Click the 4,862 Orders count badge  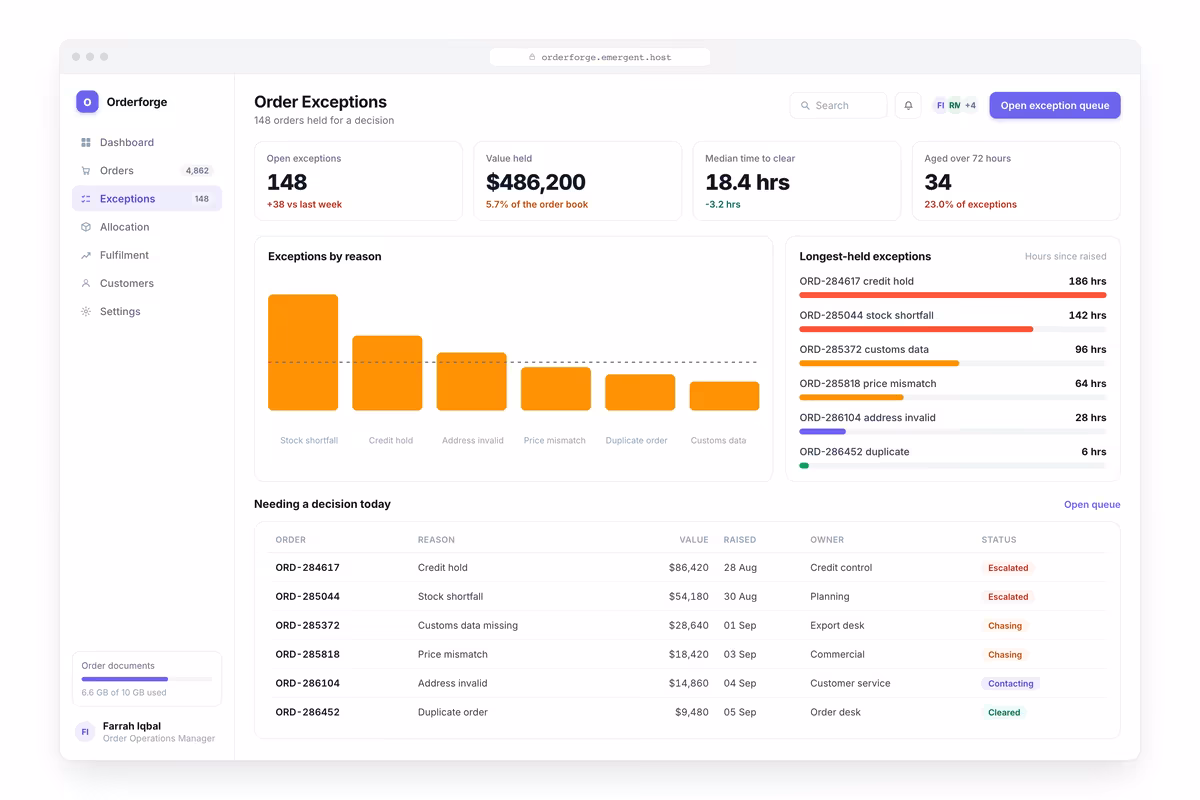[197, 171]
